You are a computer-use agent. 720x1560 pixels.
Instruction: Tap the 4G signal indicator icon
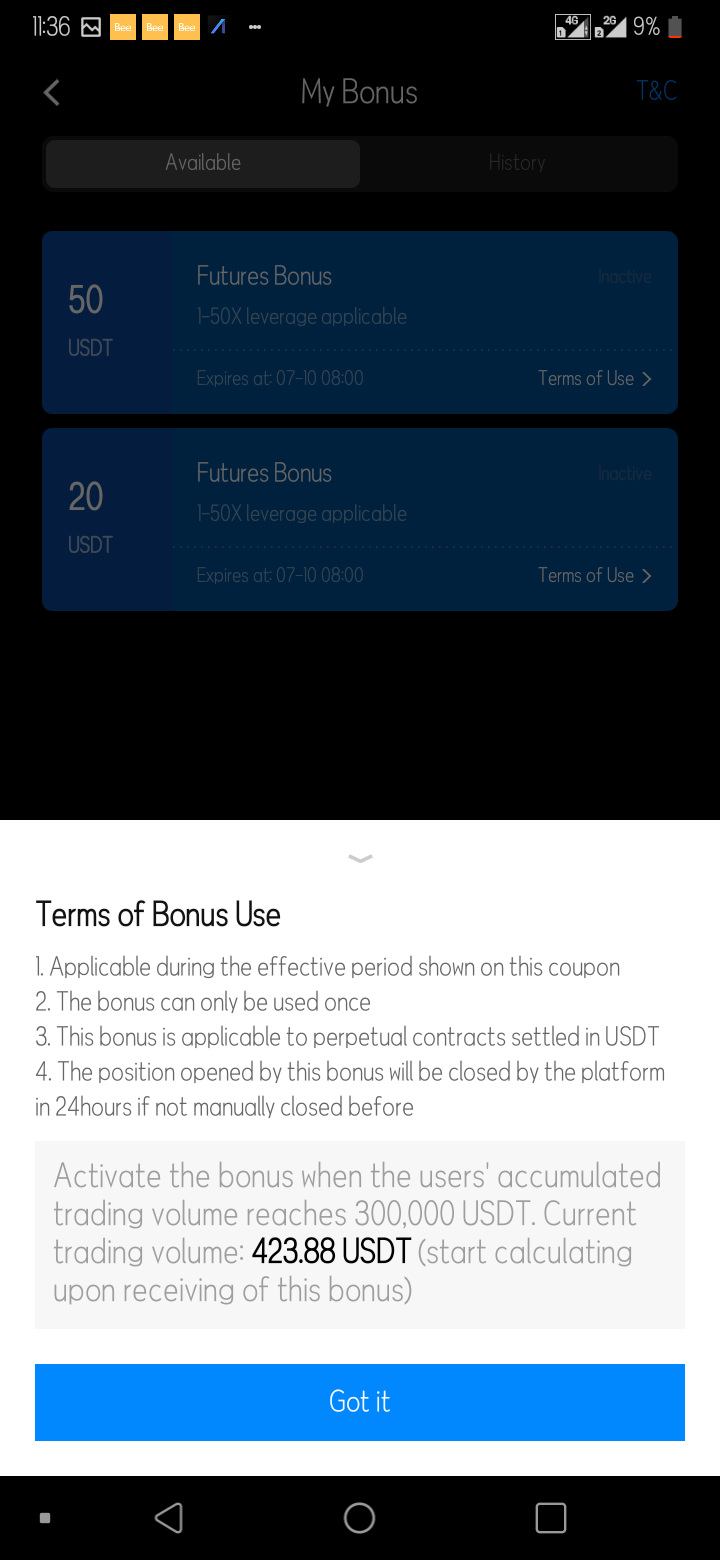(x=572, y=27)
